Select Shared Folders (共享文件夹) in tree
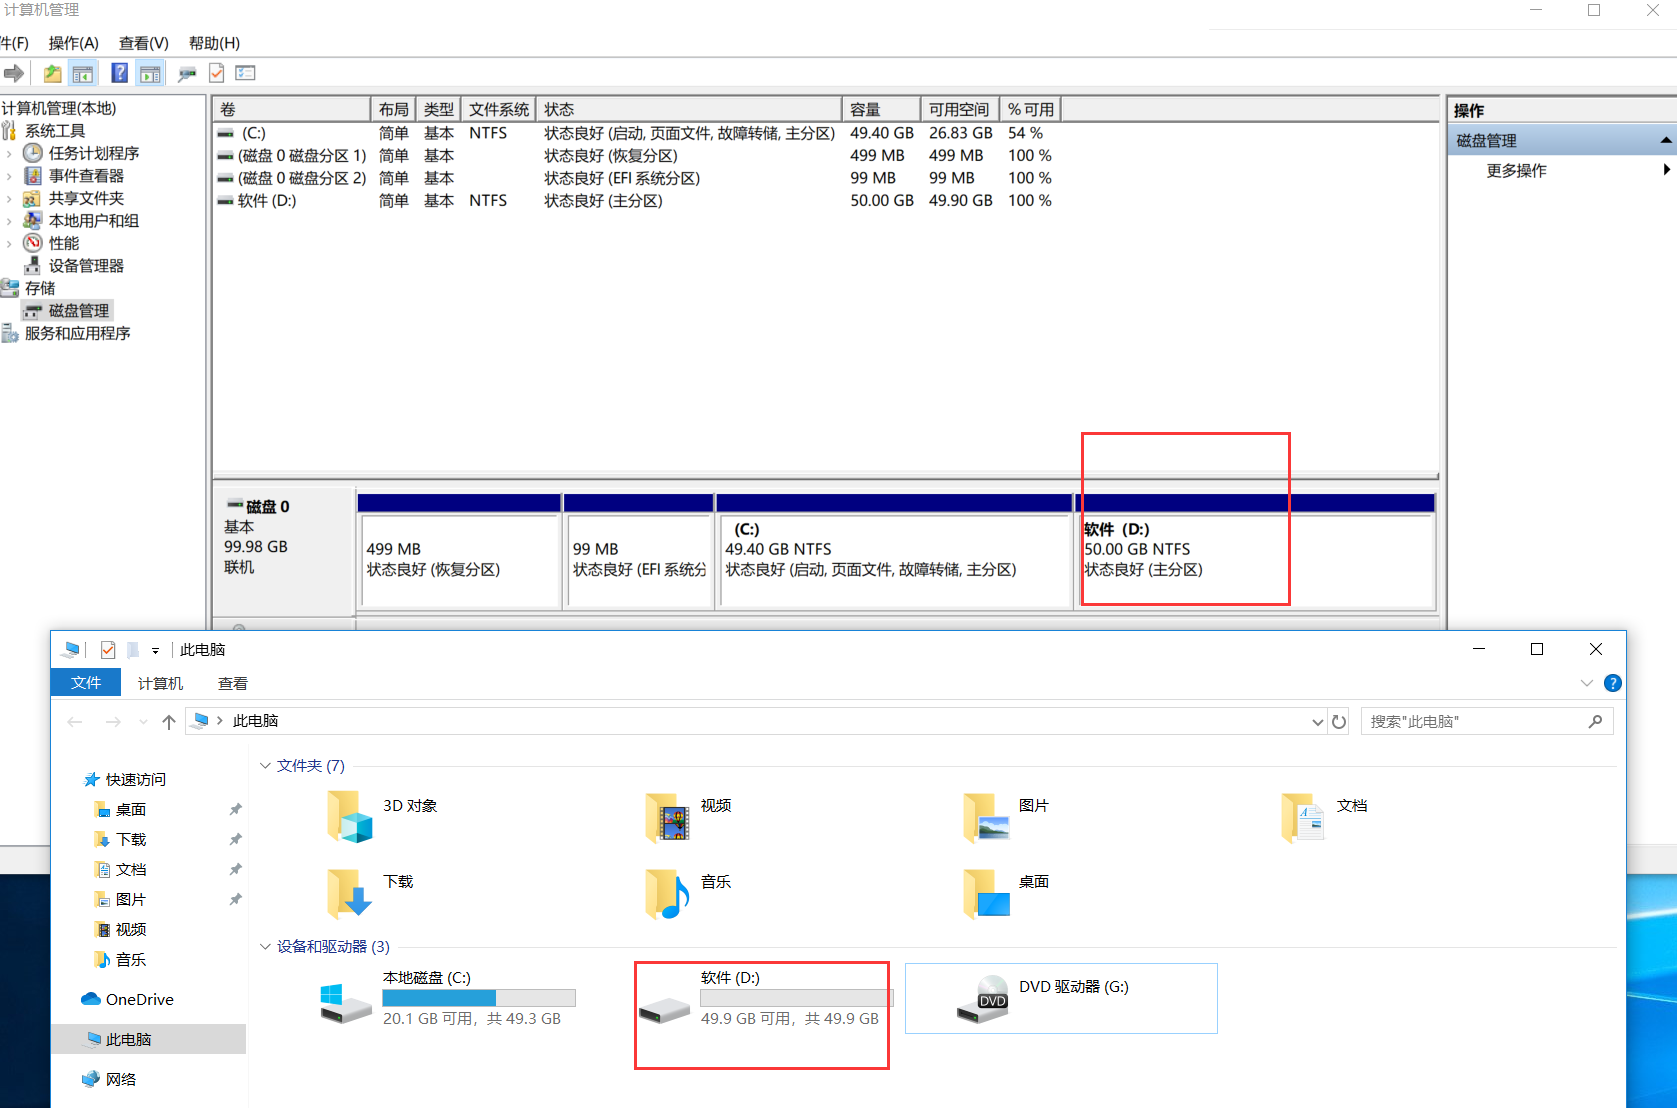 86,198
